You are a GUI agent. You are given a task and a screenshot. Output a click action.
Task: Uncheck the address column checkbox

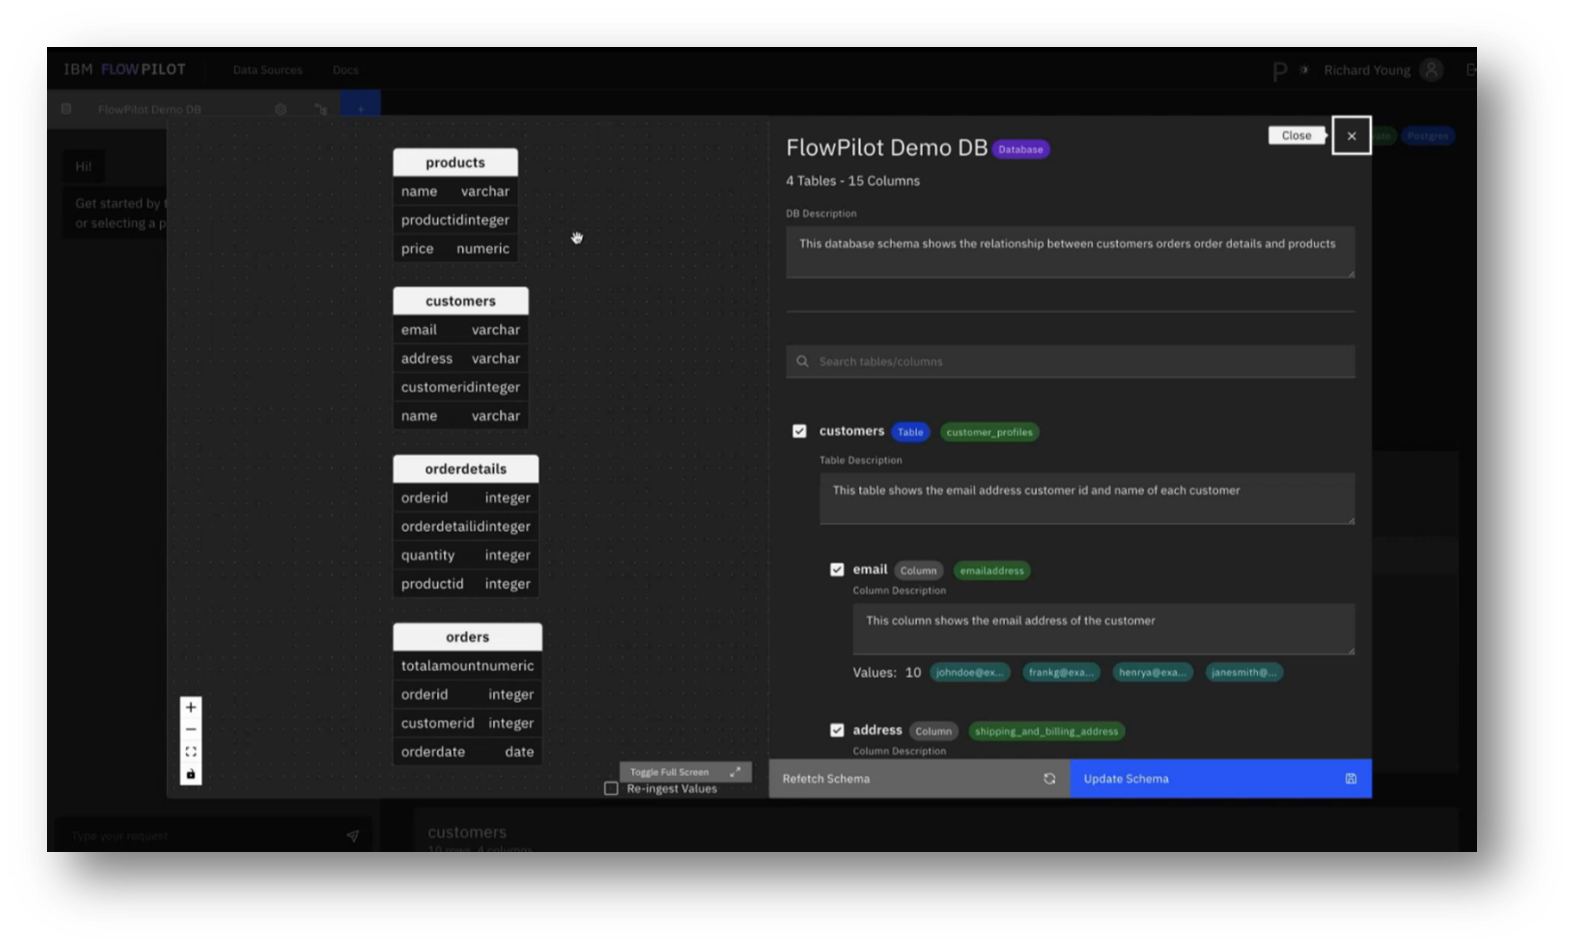(x=837, y=730)
